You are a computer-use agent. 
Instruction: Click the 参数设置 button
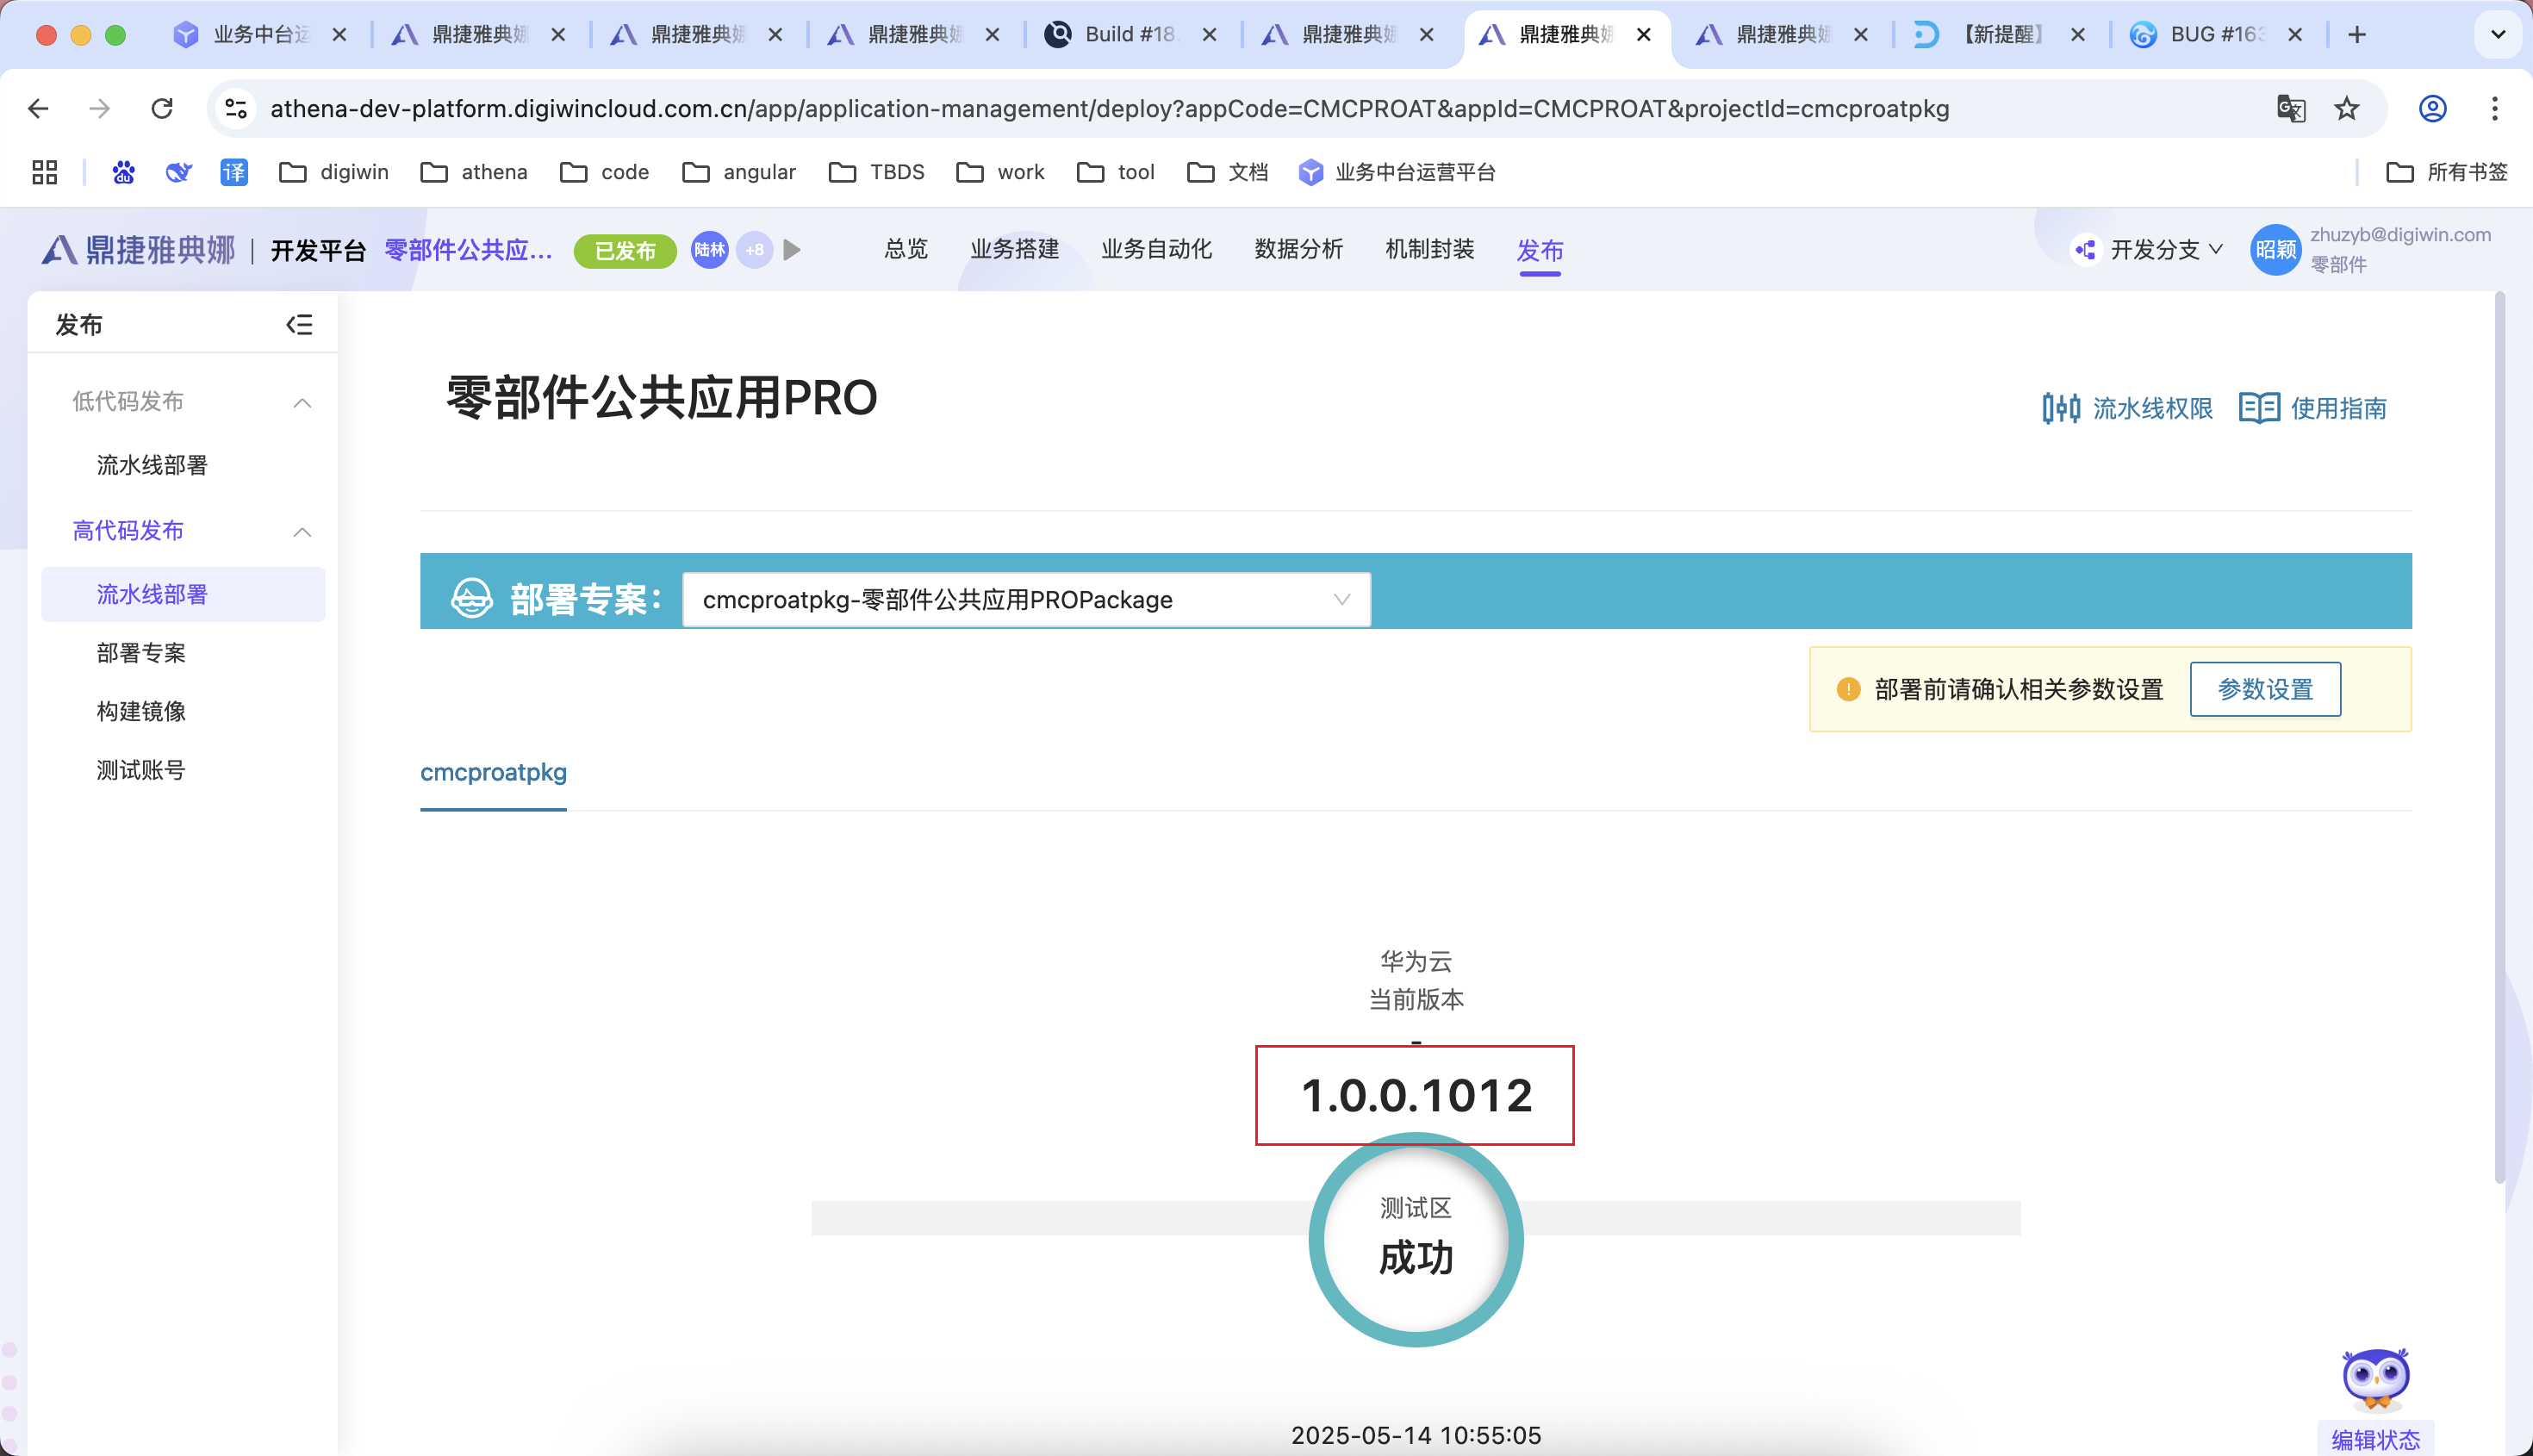pos(2265,689)
